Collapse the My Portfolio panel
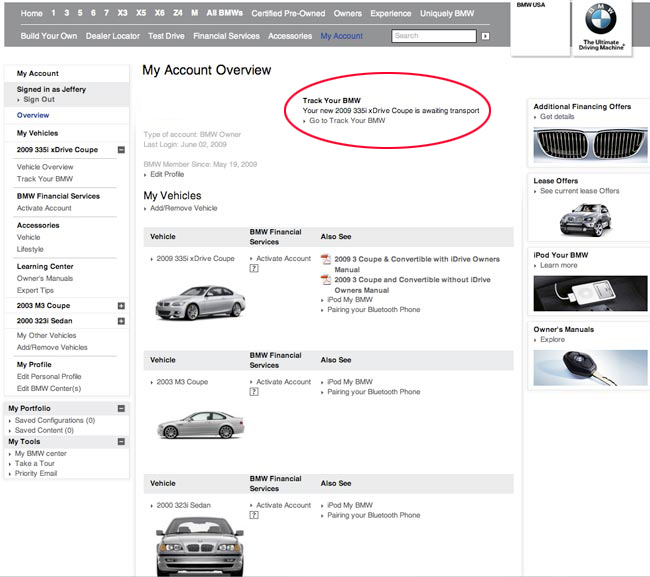The width and height of the screenshot is (650, 577). pos(121,408)
